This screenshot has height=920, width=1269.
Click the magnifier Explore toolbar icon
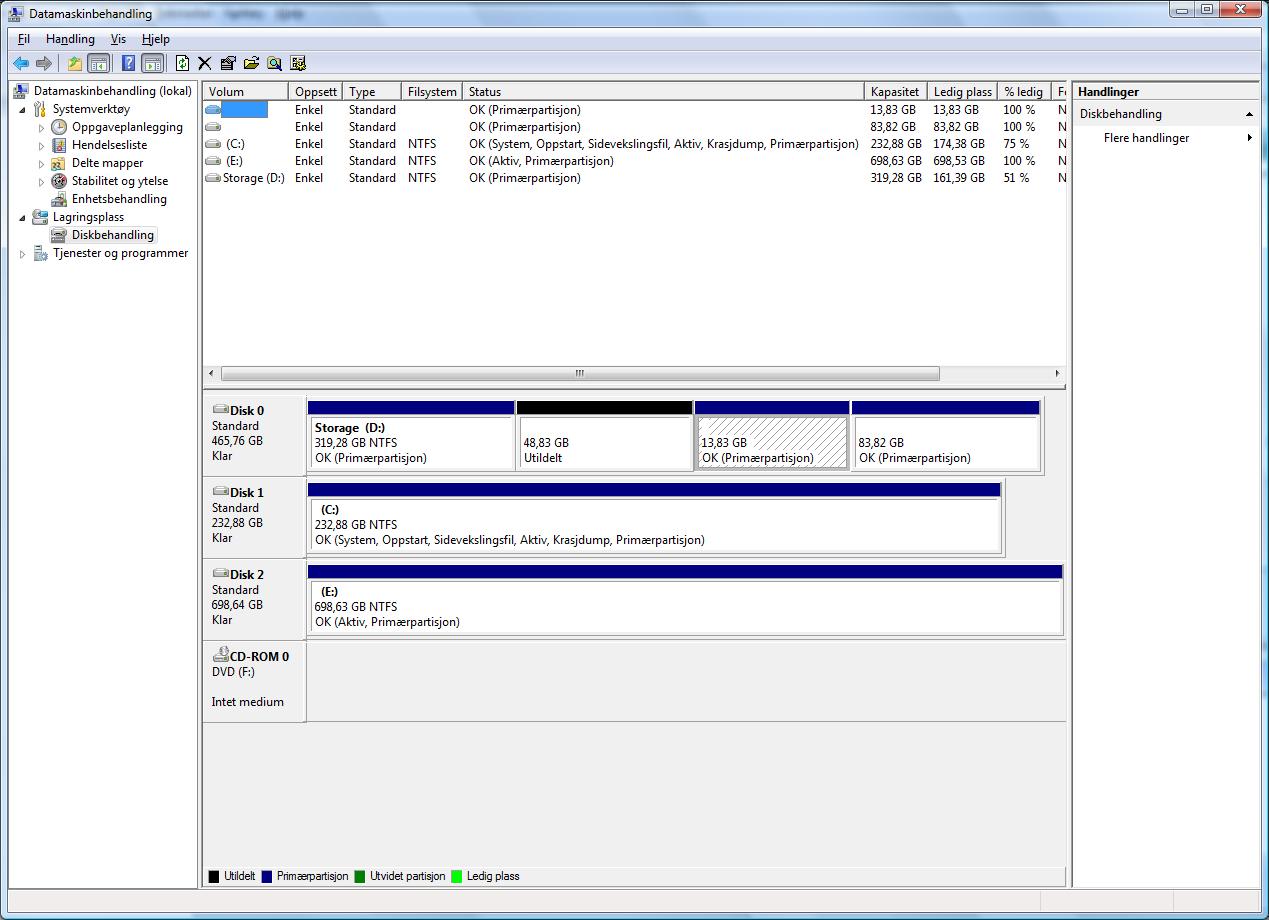click(x=274, y=63)
